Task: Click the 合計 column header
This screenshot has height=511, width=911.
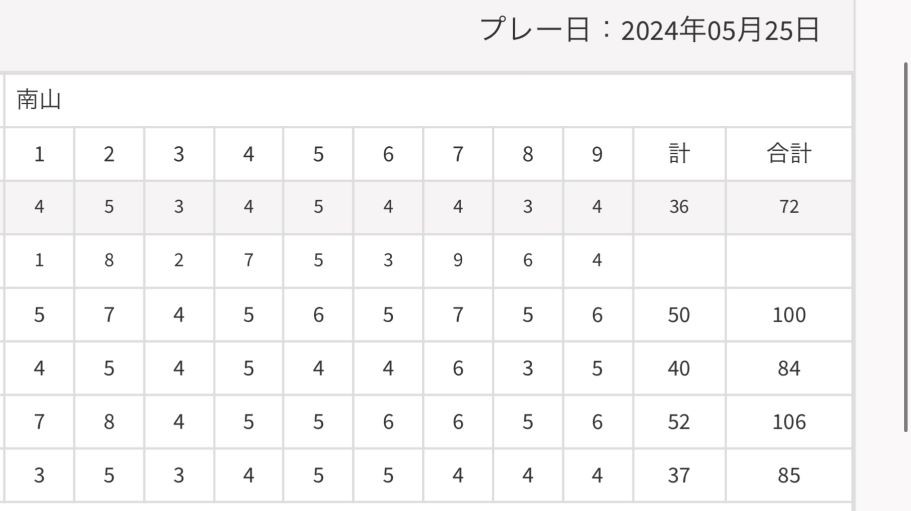Action: click(x=788, y=154)
